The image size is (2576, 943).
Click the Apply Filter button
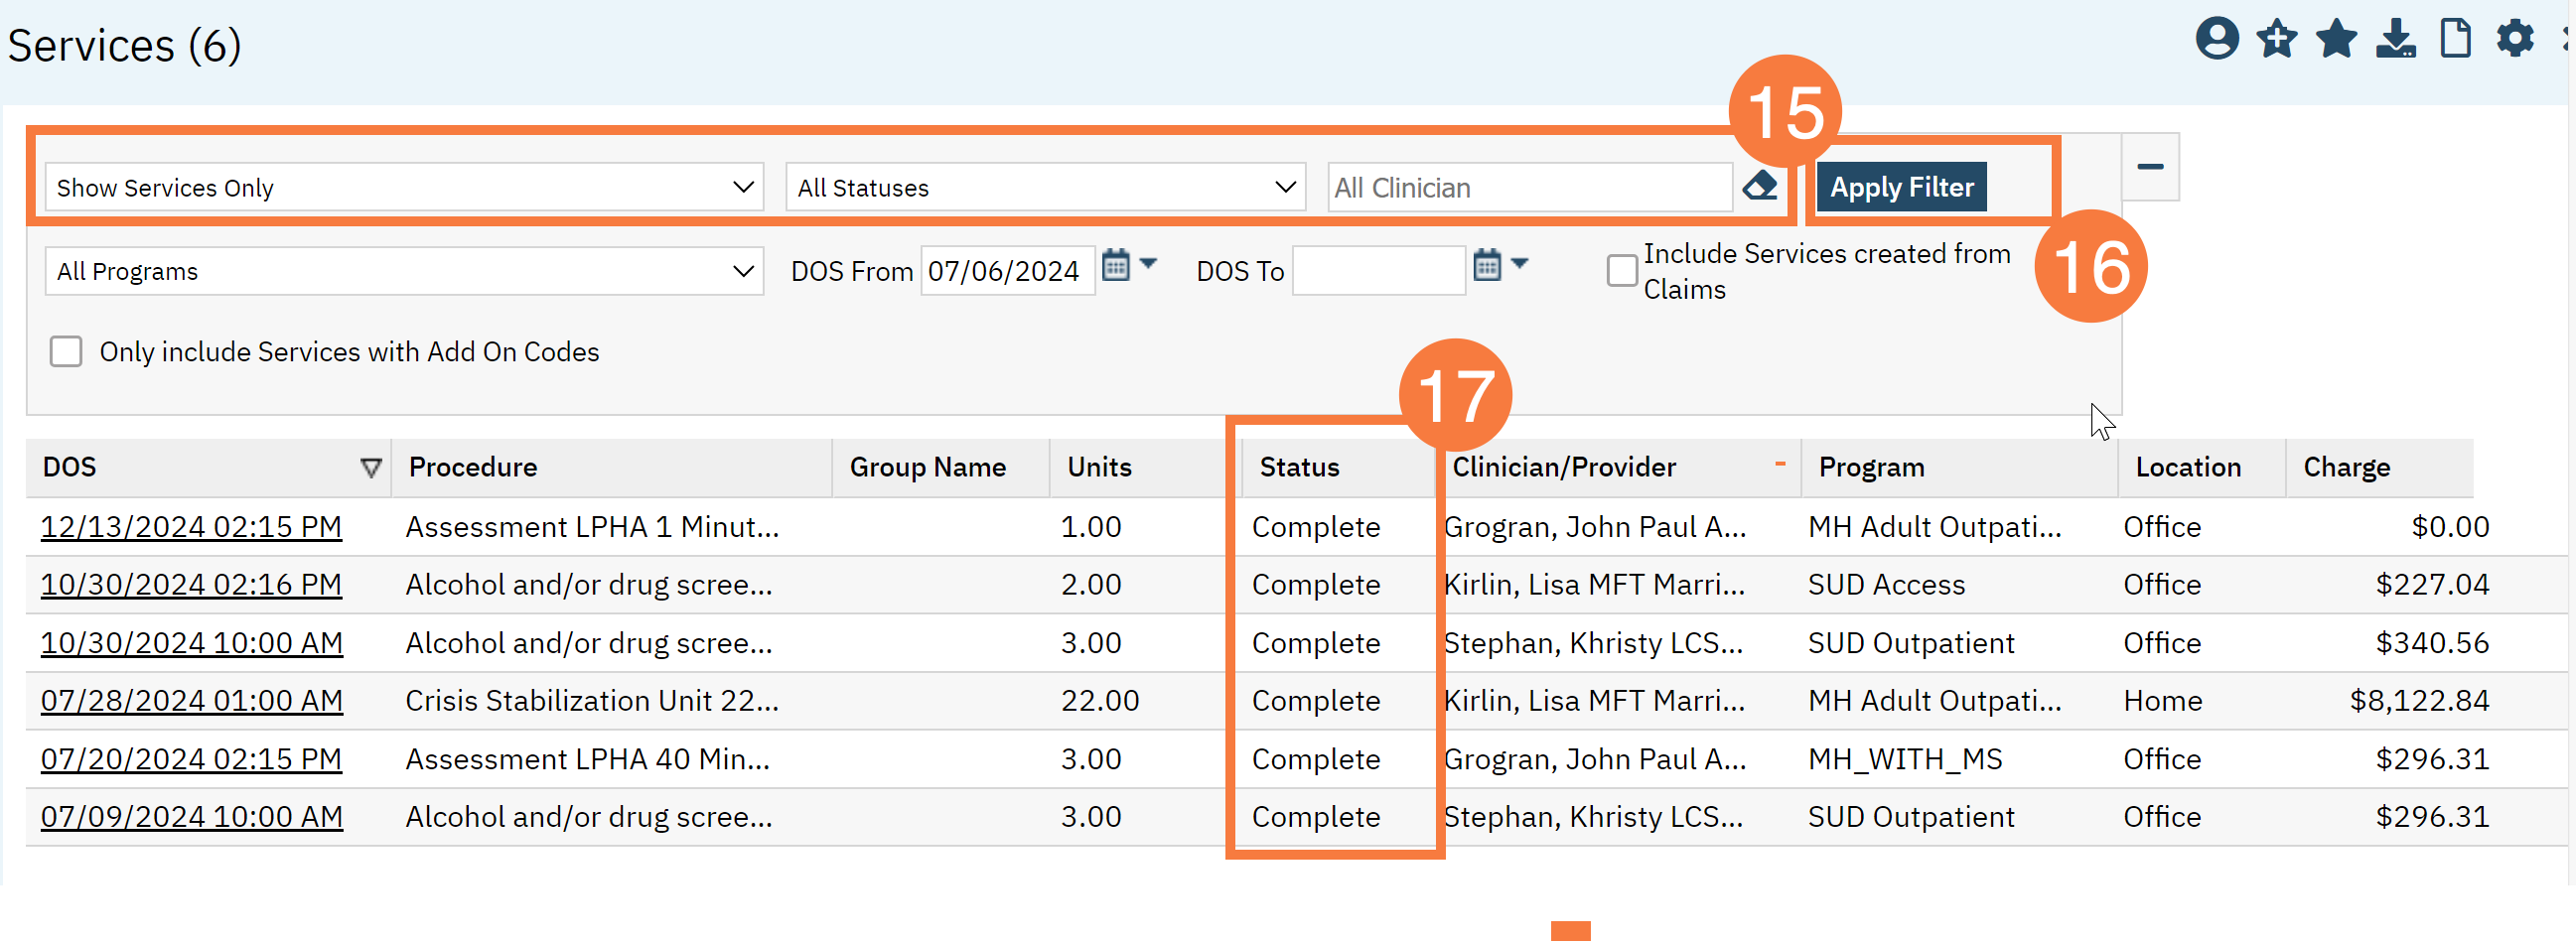coord(1901,188)
